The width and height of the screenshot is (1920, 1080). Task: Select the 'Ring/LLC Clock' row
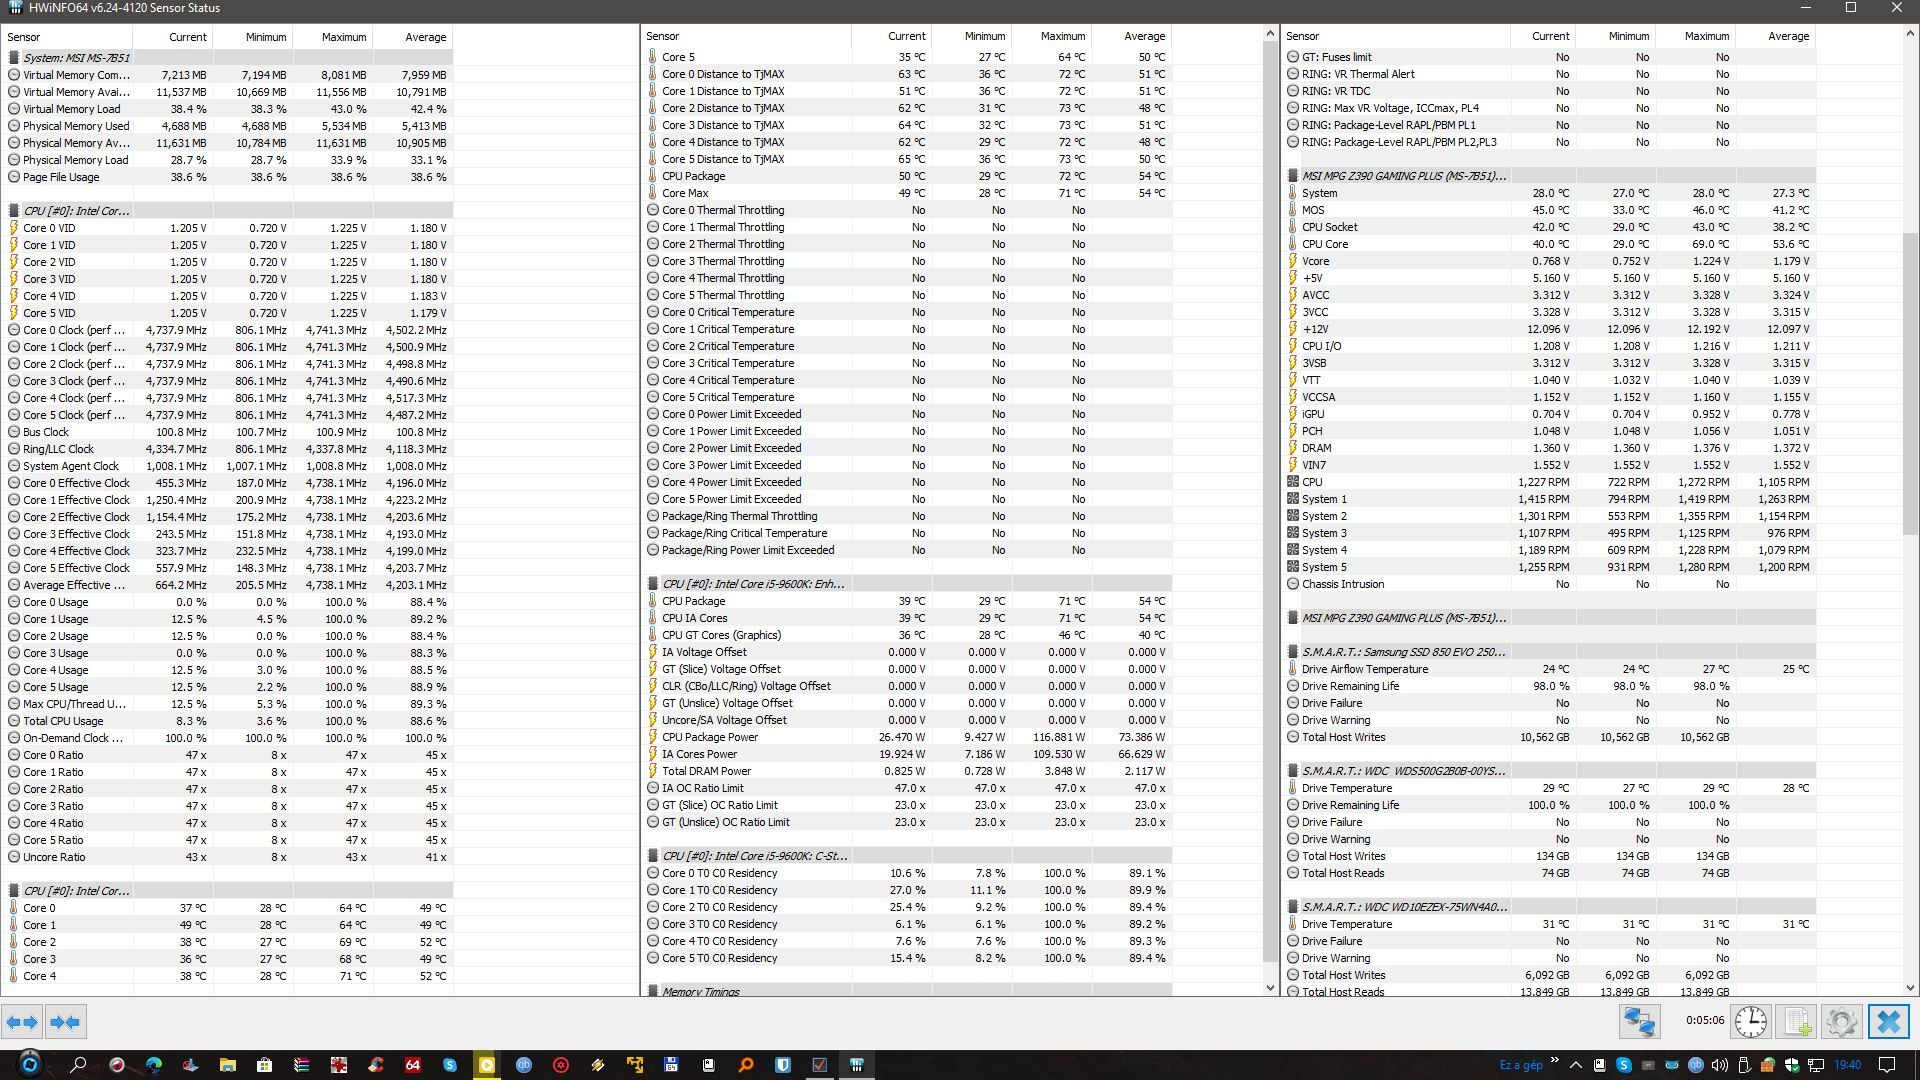pyautogui.click(x=228, y=449)
